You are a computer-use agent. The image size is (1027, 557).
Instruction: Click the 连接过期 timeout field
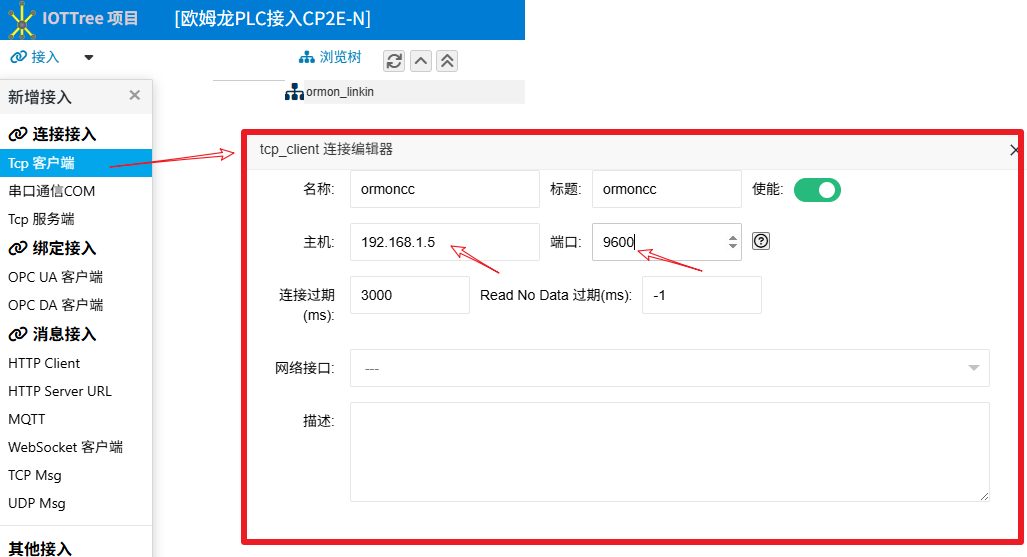pos(410,296)
